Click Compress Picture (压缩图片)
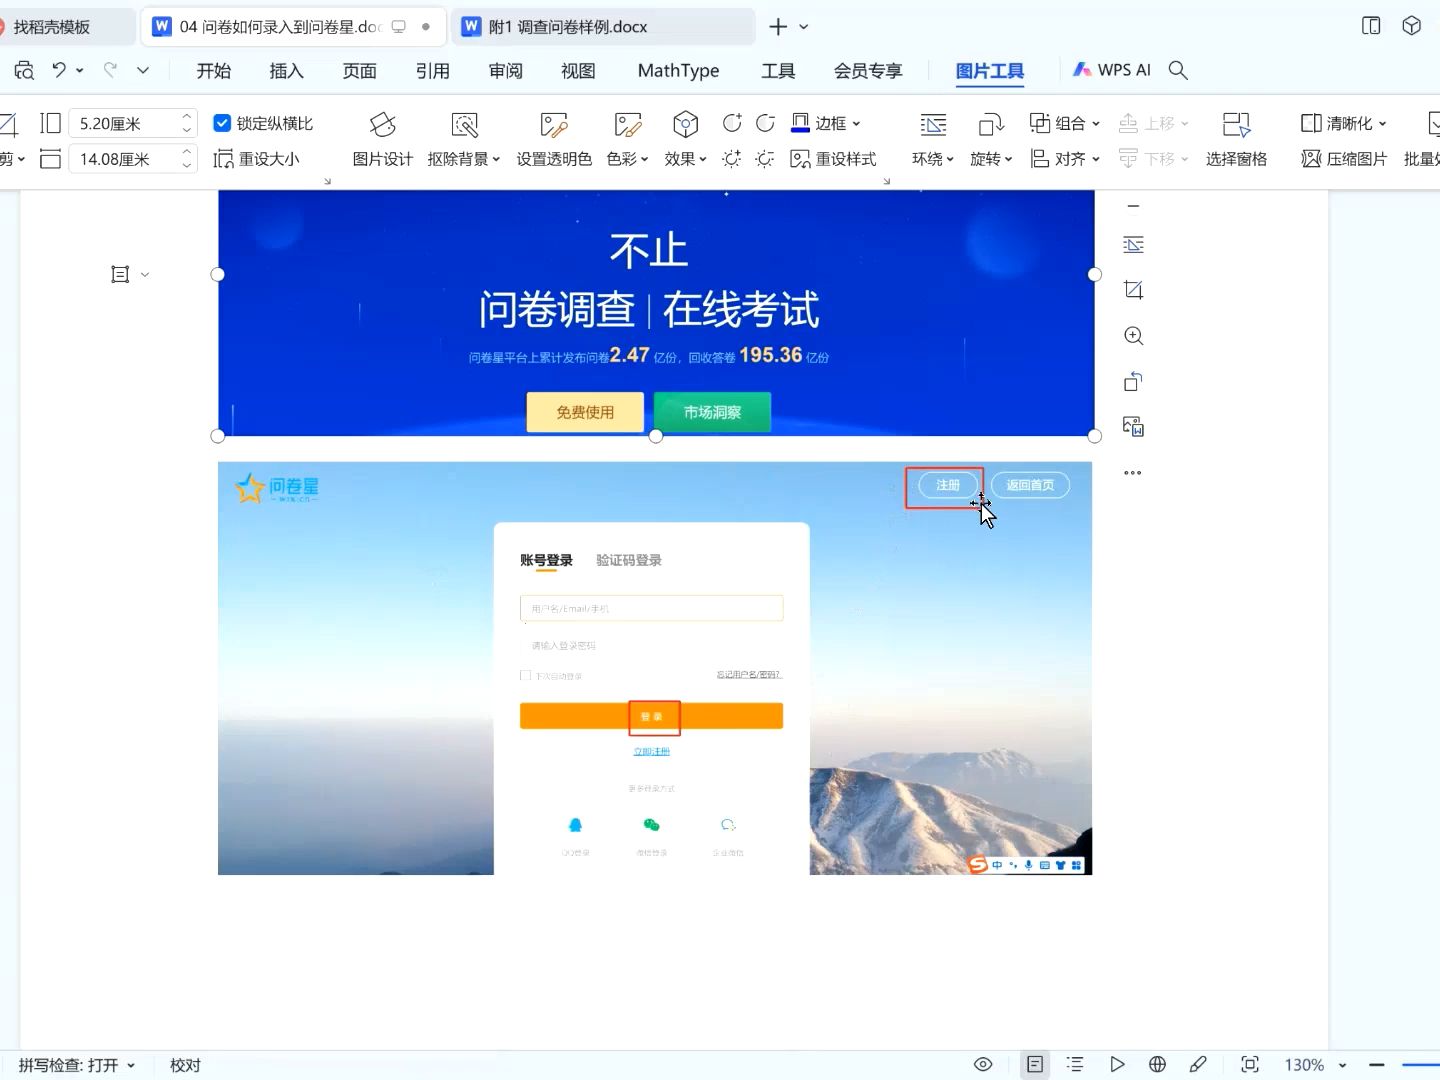The width and height of the screenshot is (1440, 1080). (x=1344, y=159)
